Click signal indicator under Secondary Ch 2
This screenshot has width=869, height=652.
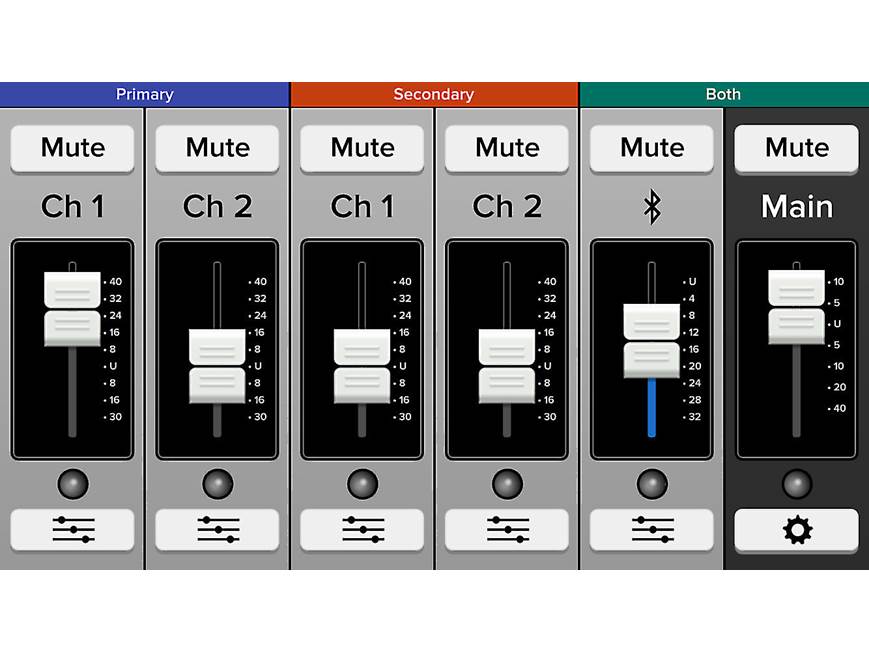(507, 484)
